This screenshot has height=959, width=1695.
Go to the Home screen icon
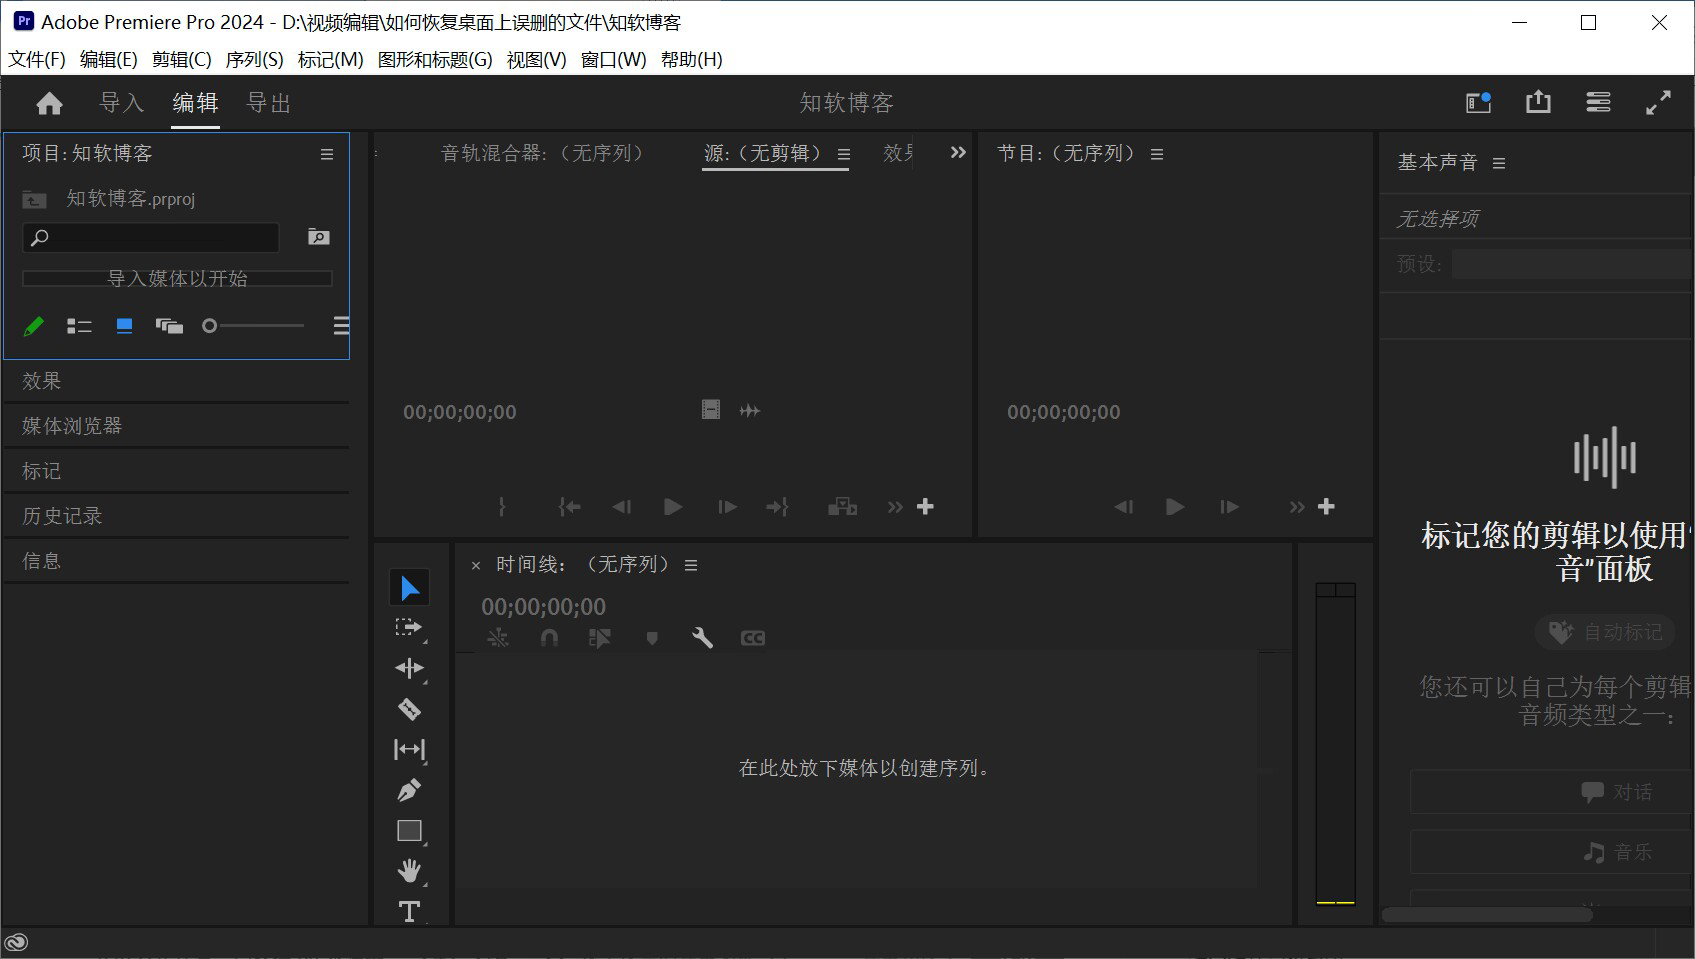pos(49,104)
